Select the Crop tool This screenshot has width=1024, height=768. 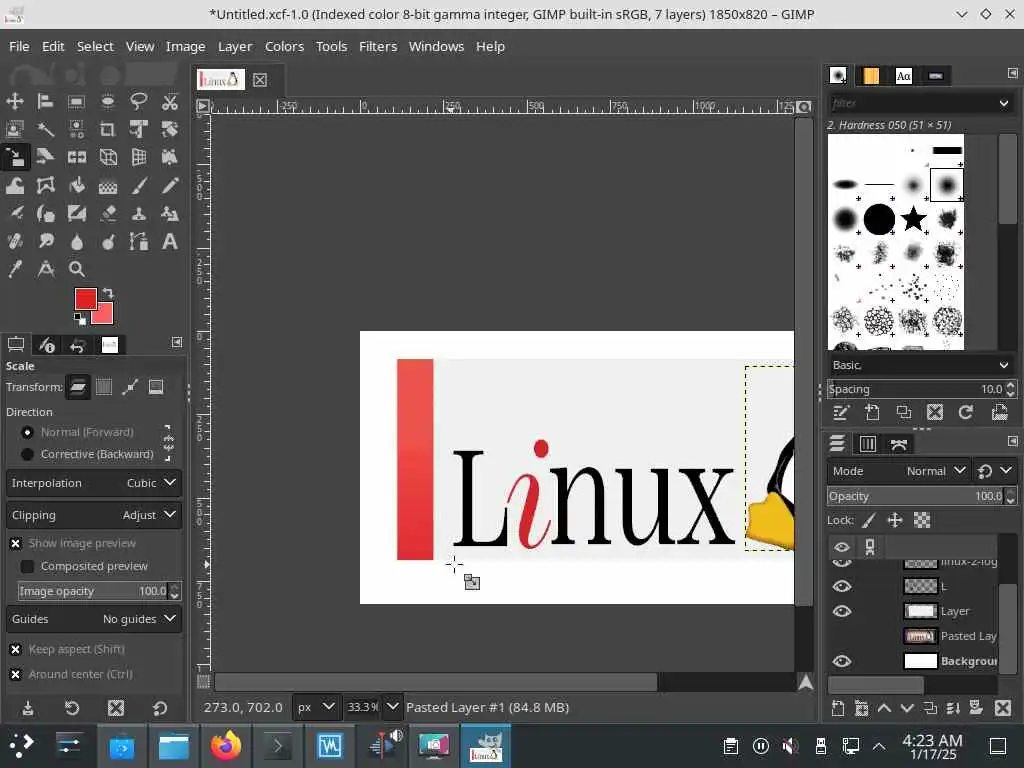click(108, 129)
